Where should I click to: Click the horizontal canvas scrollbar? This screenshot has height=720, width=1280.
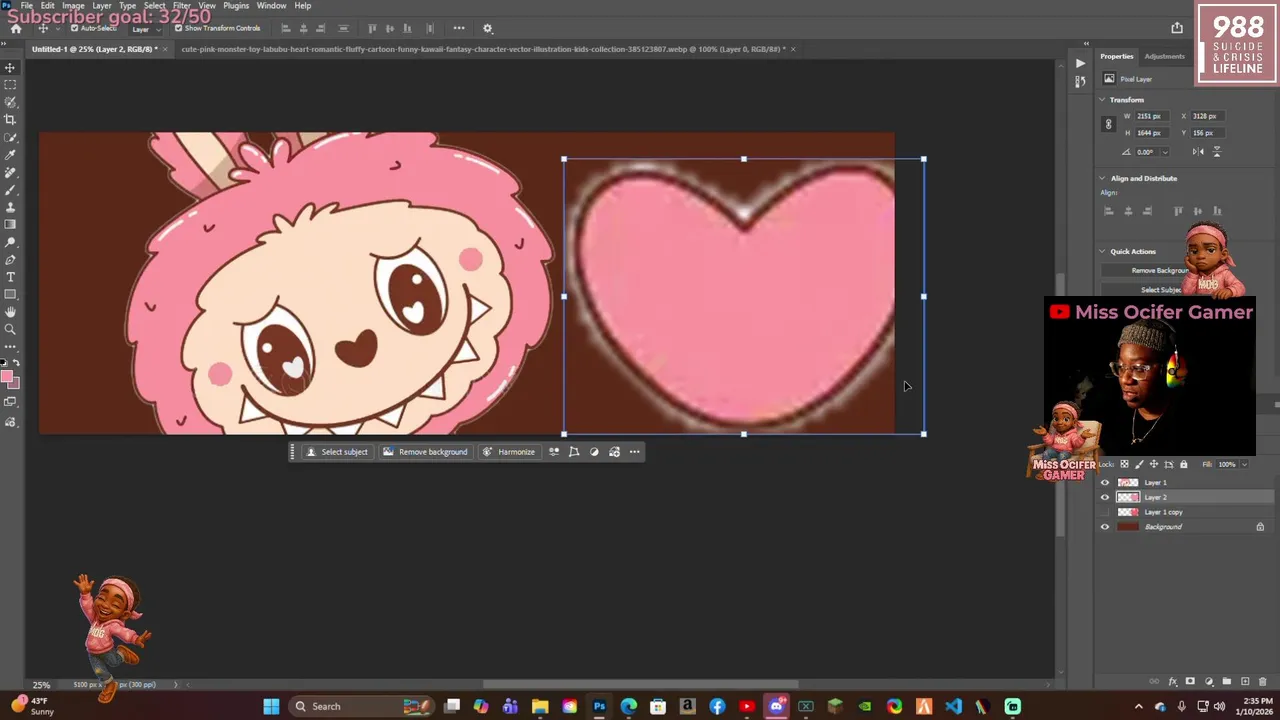point(640,685)
